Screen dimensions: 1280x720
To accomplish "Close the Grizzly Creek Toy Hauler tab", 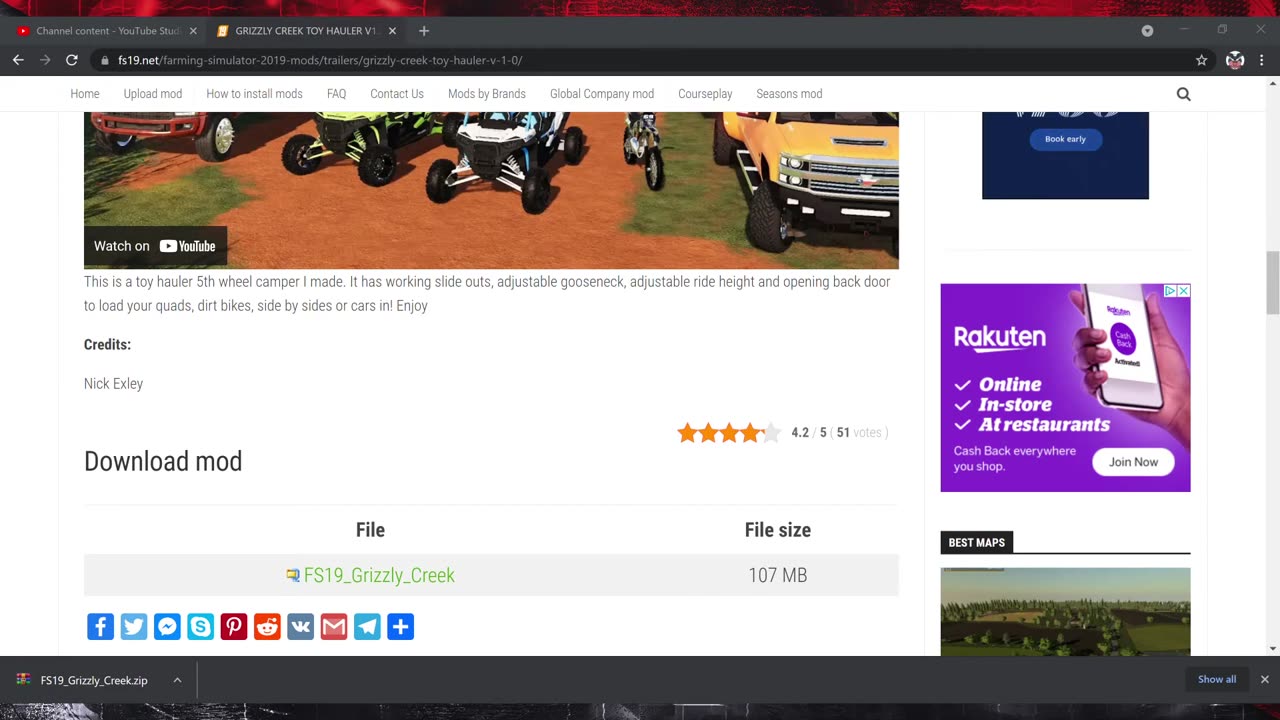I will tap(394, 31).
